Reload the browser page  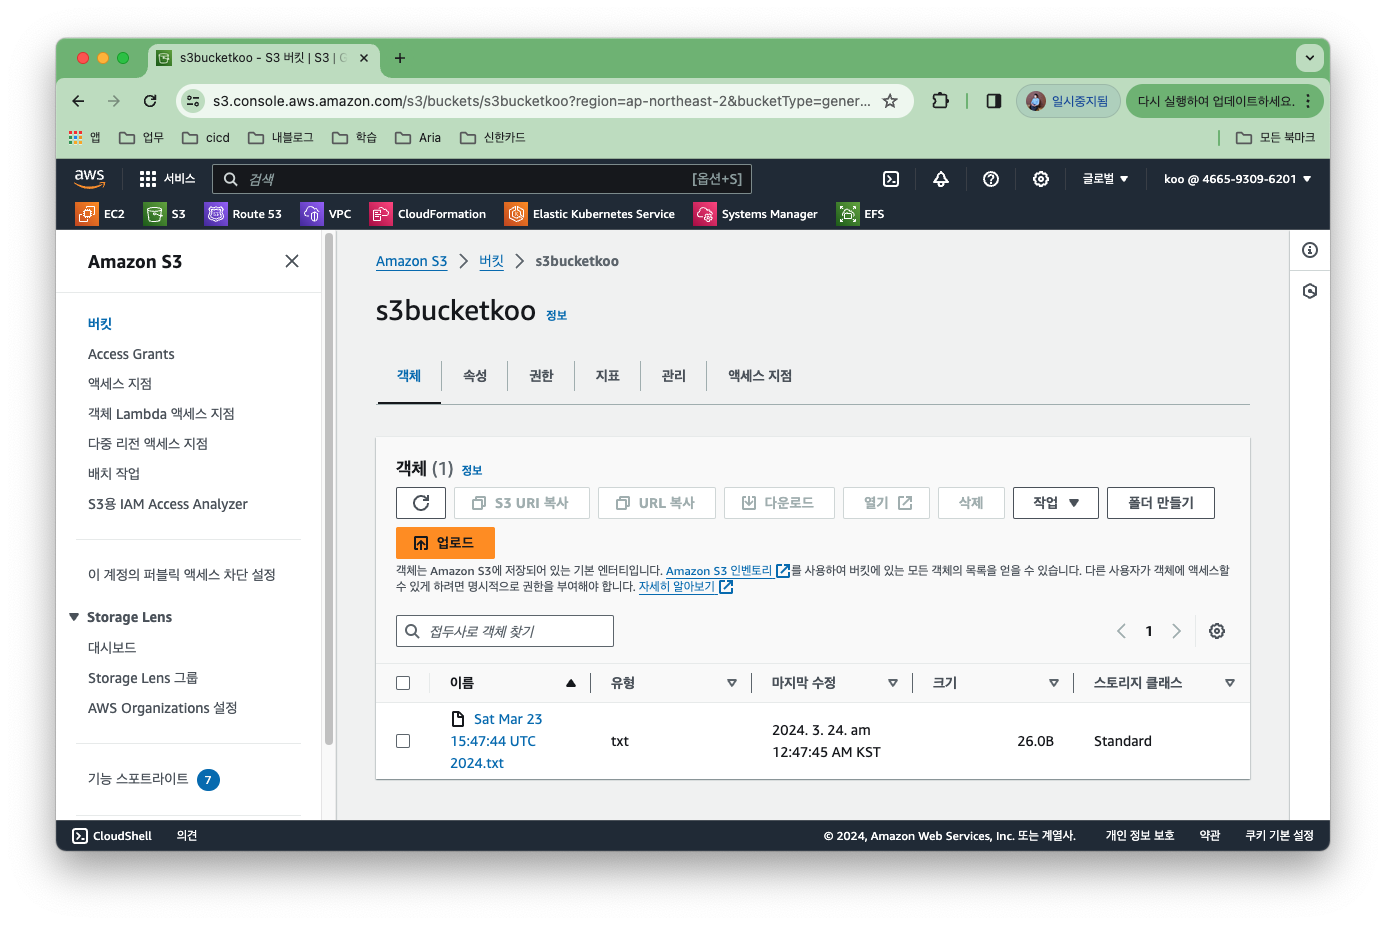coord(150,101)
